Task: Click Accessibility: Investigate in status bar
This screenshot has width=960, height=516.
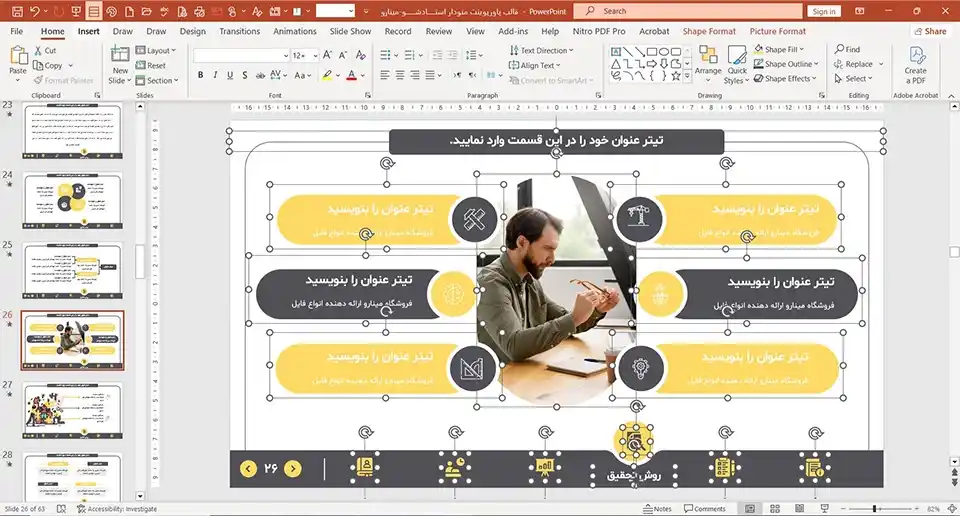Action: pyautogui.click(x=117, y=509)
